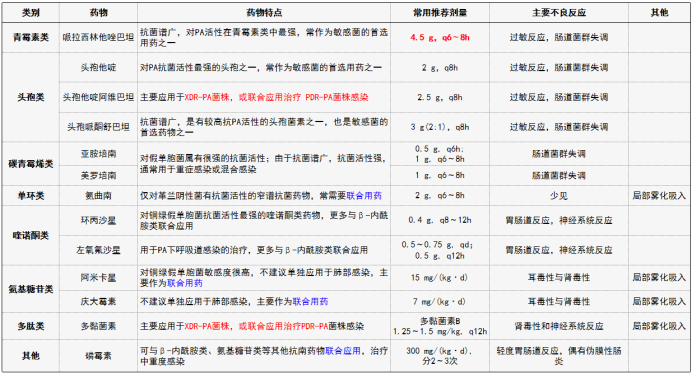The height and width of the screenshot is (375, 692).
Task: Select dose cell 3 g(2:1), q8h
Action: click(440, 127)
